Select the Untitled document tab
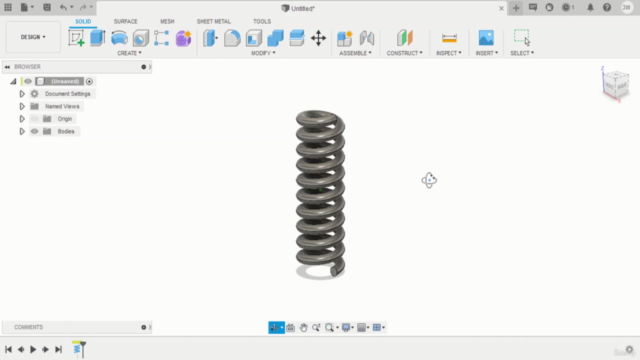This screenshot has width=640, height=360. (x=298, y=8)
